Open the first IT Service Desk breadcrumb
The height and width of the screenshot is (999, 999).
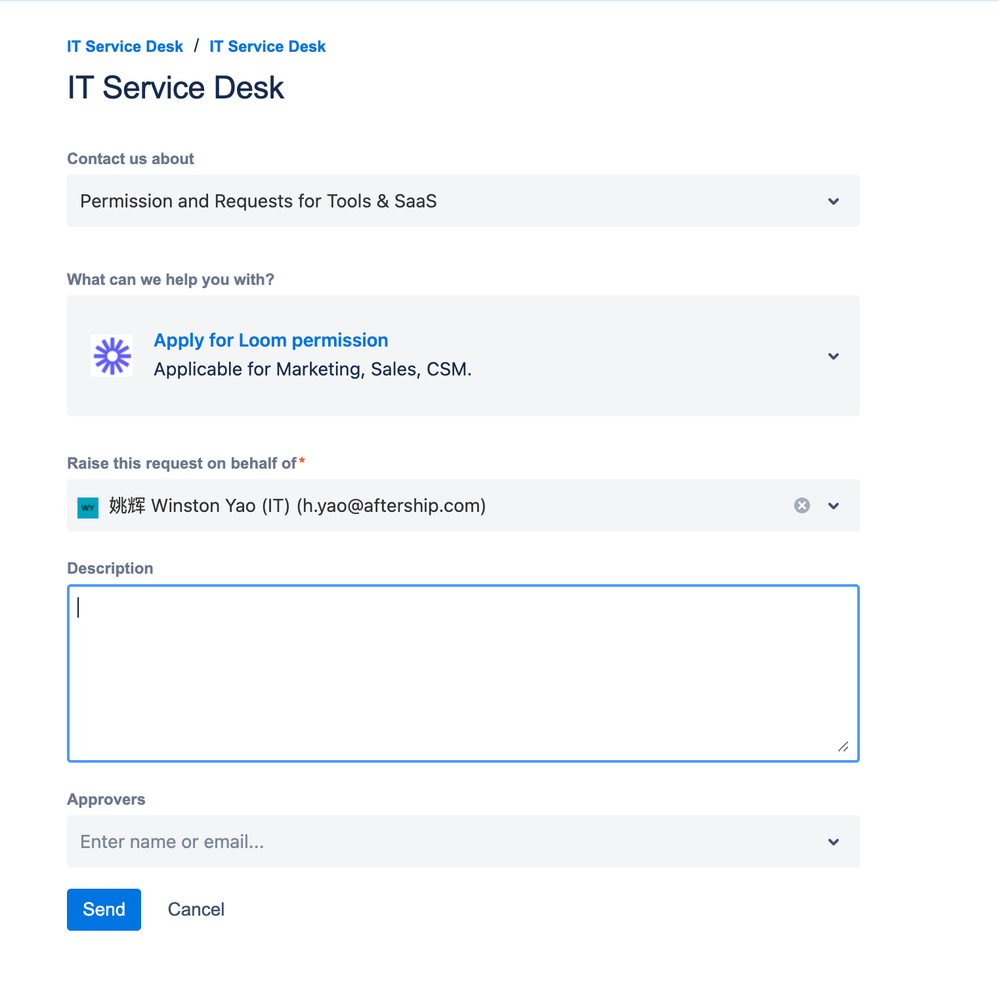point(125,47)
